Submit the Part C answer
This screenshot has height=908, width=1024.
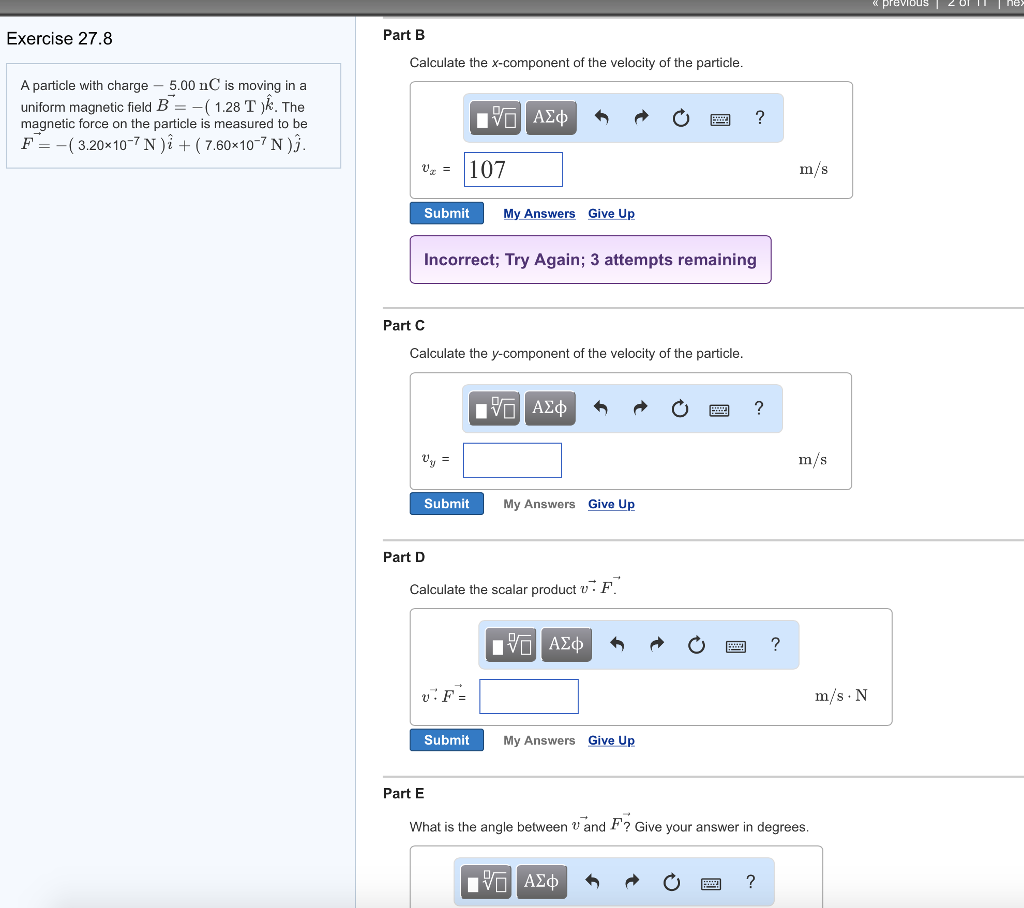[x=446, y=503]
